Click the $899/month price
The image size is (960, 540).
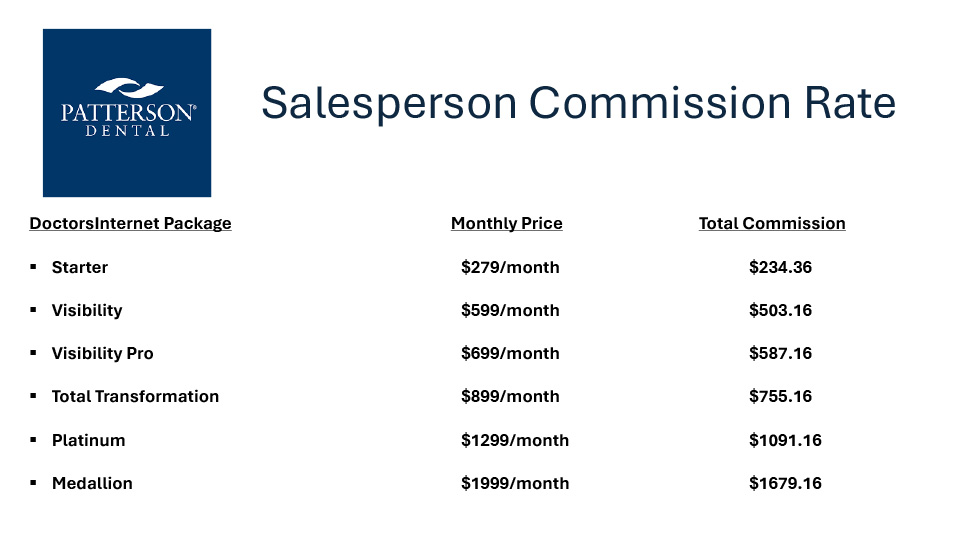click(x=510, y=396)
